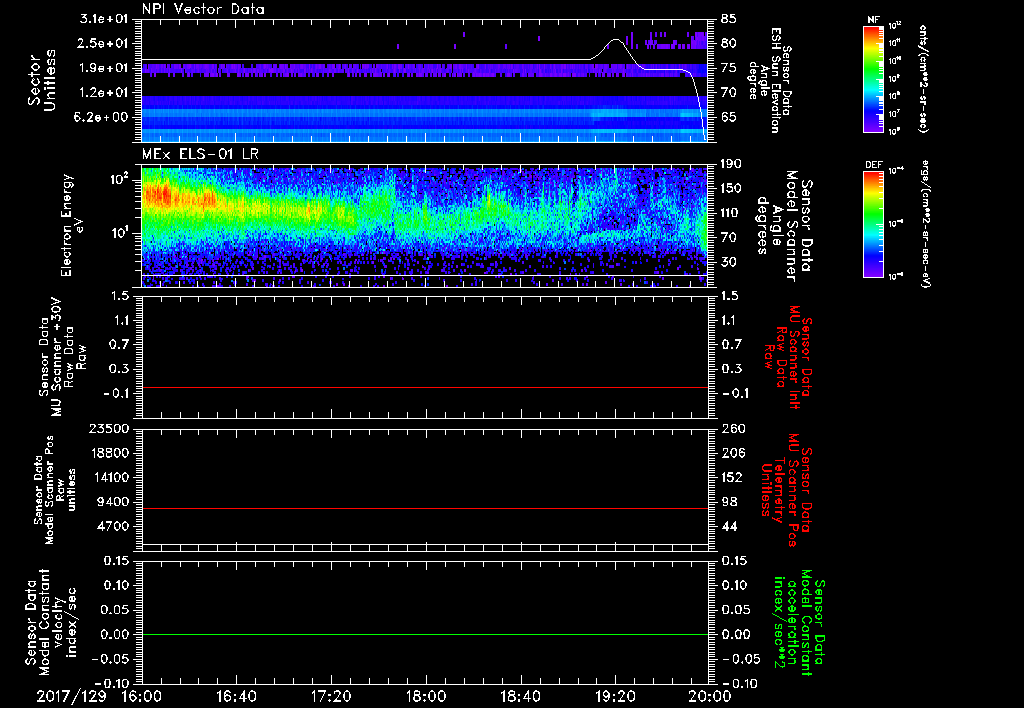Click the "98" telemetry tick label
1024x708 pixels.
pos(729,502)
